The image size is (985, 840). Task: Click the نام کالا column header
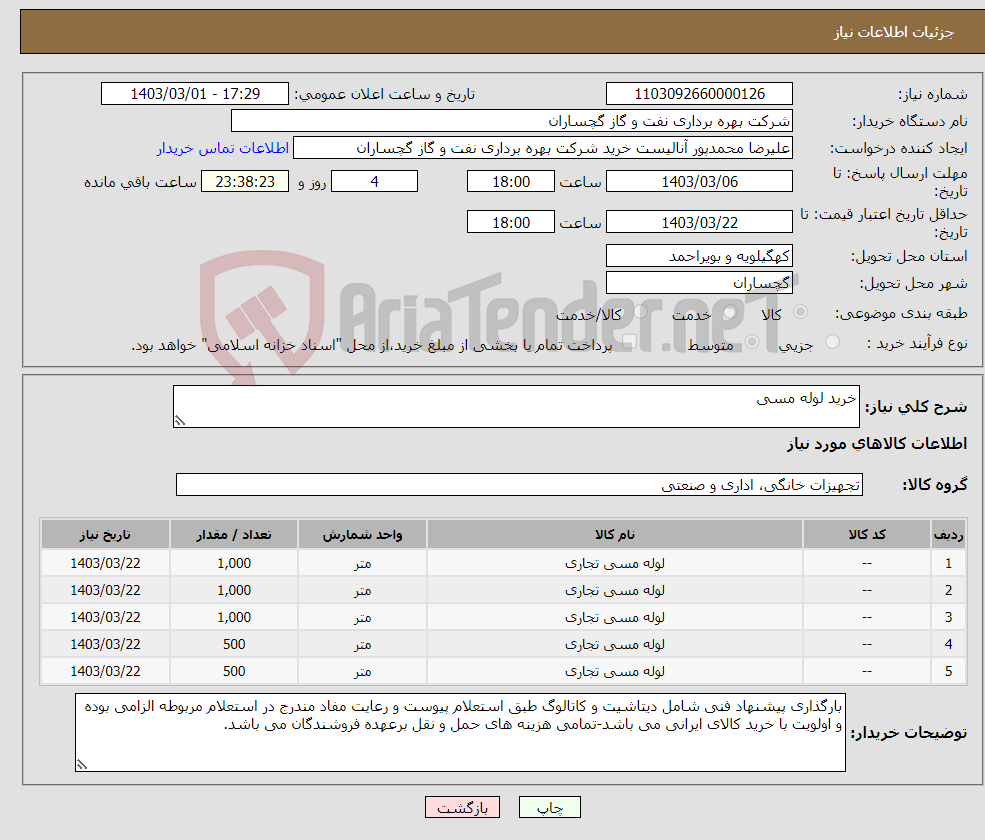click(615, 535)
